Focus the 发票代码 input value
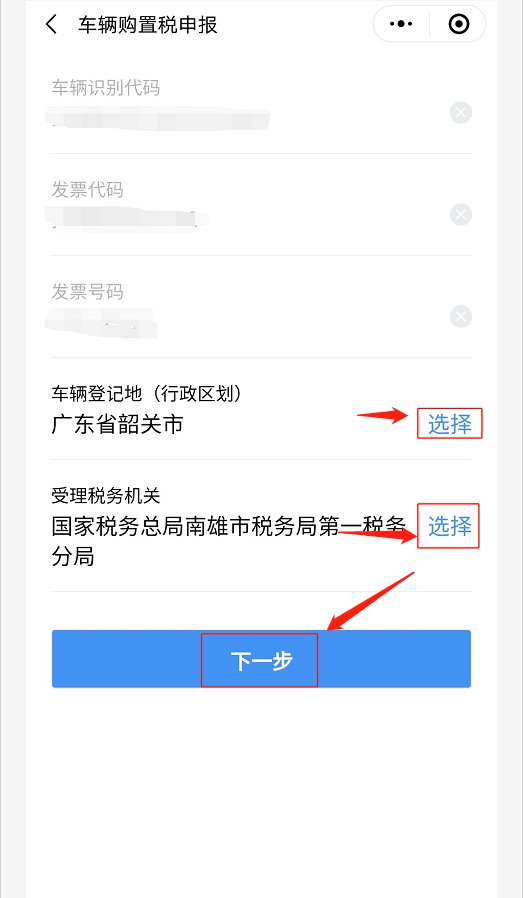The height and width of the screenshot is (898, 523). click(x=127, y=219)
